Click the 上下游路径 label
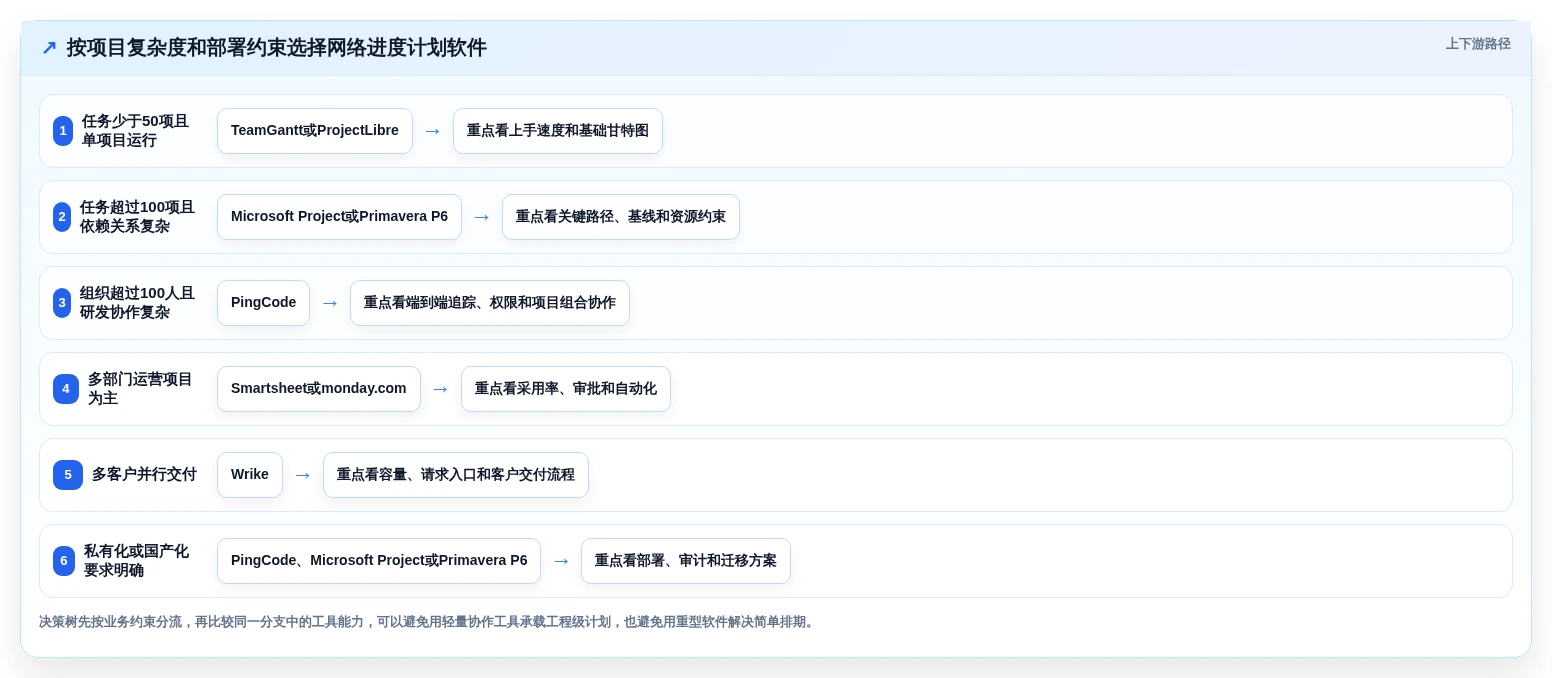Image resolution: width=1552 pixels, height=678 pixels. click(x=1478, y=44)
